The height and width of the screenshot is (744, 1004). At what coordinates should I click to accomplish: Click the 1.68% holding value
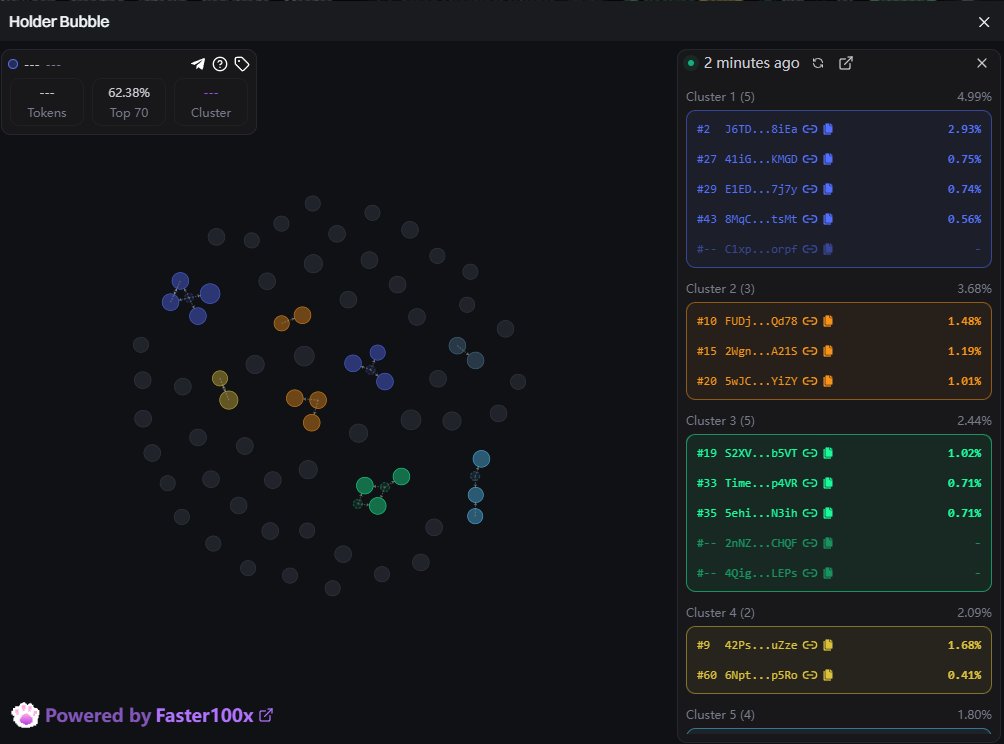pos(964,645)
